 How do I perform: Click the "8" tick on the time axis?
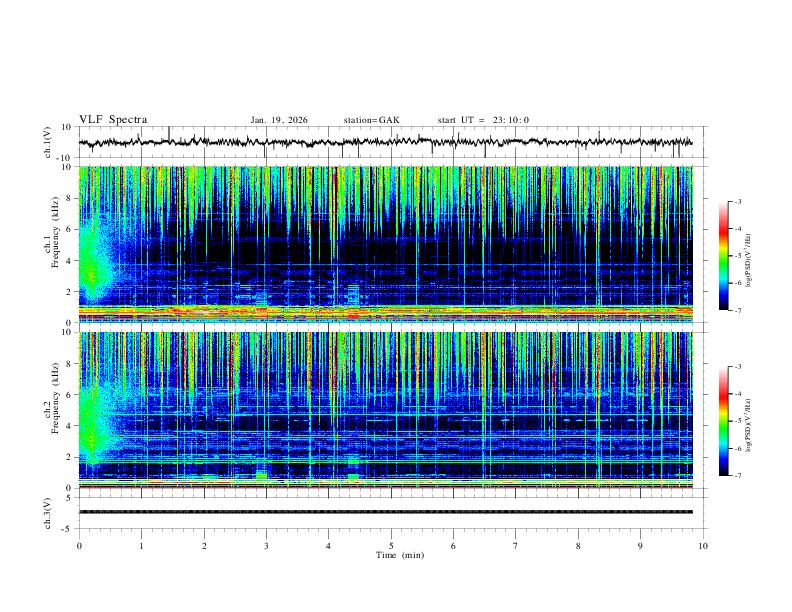tap(578, 546)
